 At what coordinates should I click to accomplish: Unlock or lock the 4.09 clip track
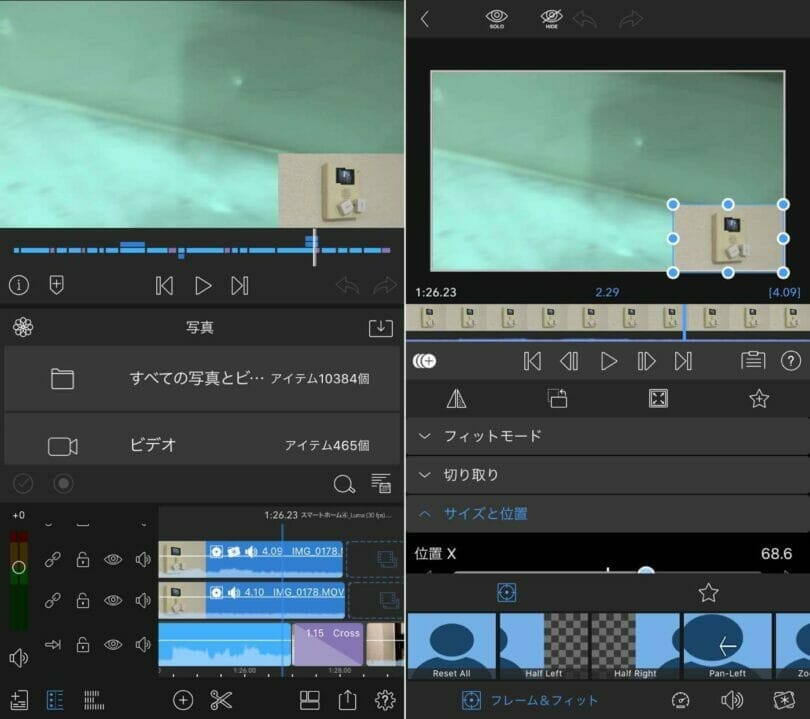[x=83, y=559]
